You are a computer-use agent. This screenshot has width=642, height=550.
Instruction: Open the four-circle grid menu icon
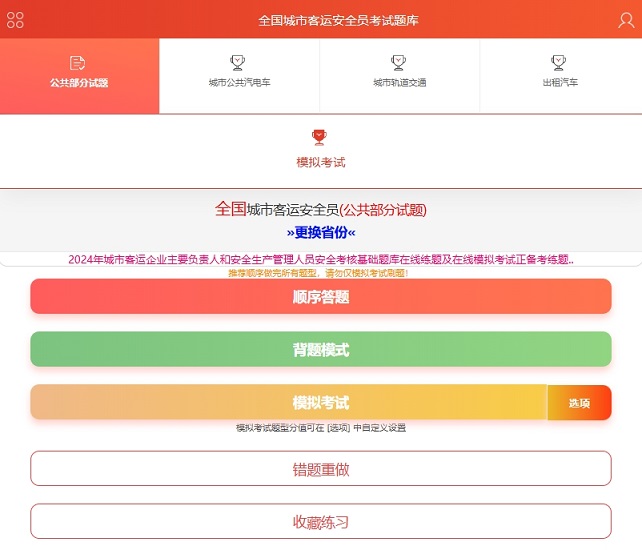pyautogui.click(x=15, y=20)
